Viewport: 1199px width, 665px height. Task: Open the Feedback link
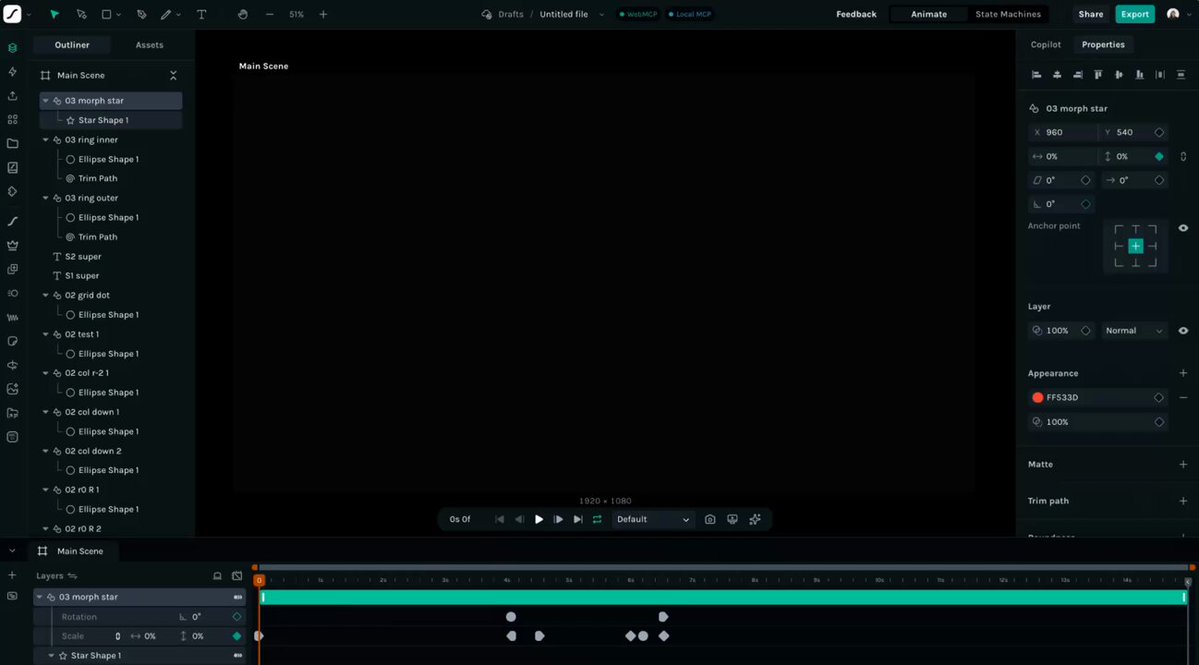click(x=856, y=14)
